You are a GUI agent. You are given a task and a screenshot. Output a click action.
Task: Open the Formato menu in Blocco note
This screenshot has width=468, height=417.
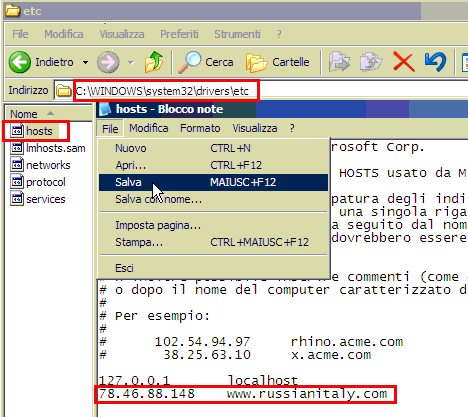tap(200, 128)
